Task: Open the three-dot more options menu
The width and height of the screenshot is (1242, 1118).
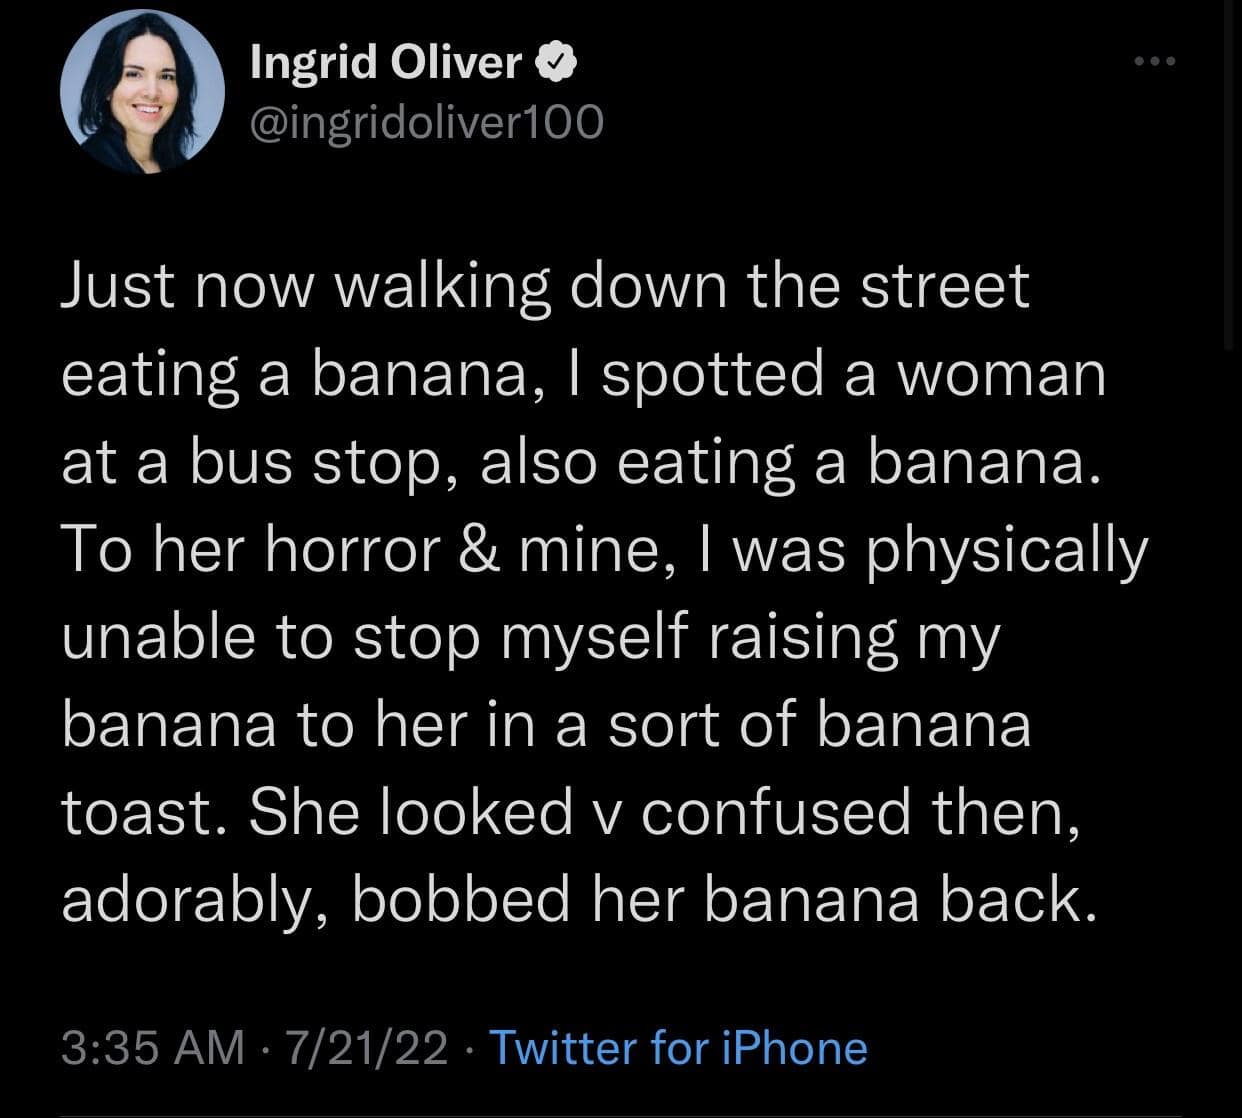Action: click(1158, 62)
